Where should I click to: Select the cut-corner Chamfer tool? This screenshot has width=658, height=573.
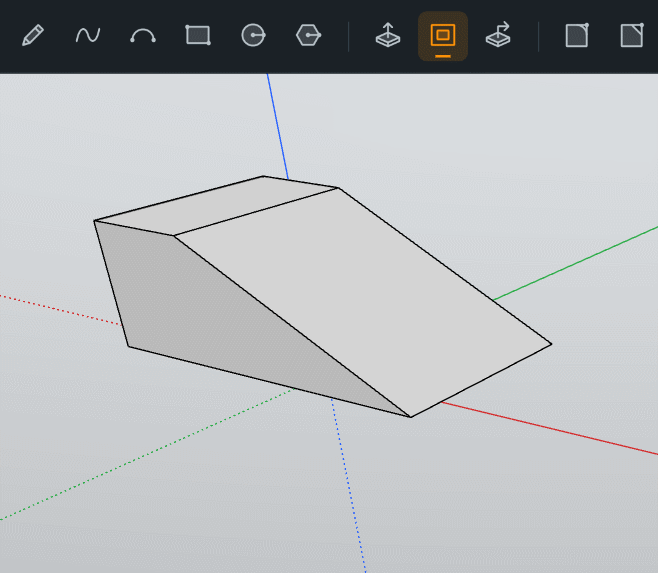coord(632,35)
